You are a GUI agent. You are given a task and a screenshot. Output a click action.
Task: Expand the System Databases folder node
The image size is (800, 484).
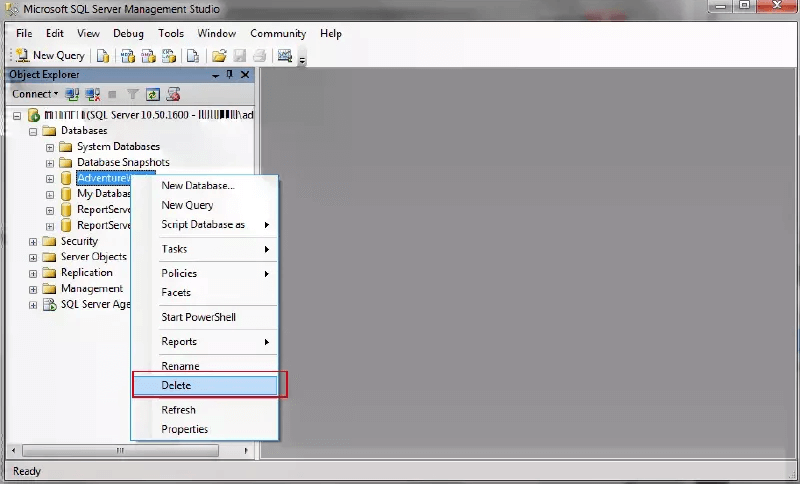[x=50, y=147]
